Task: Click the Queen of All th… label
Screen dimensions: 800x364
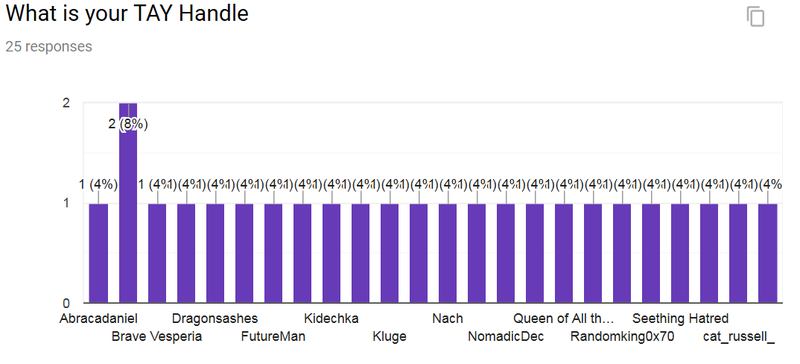Action: coord(564,319)
